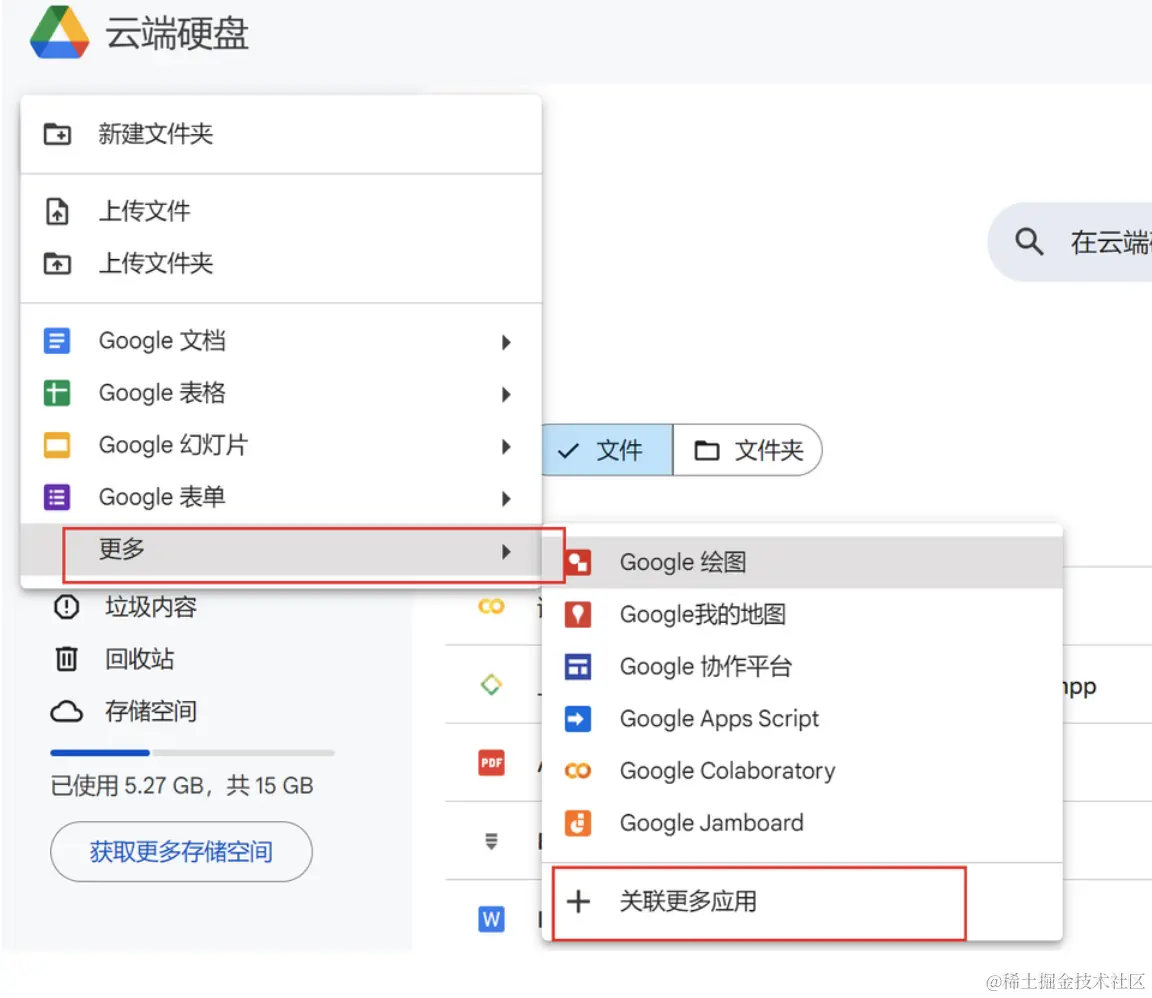The width and height of the screenshot is (1152, 998).
Task: Open Google 协作平台 from the submenu
Action: [x=802, y=667]
